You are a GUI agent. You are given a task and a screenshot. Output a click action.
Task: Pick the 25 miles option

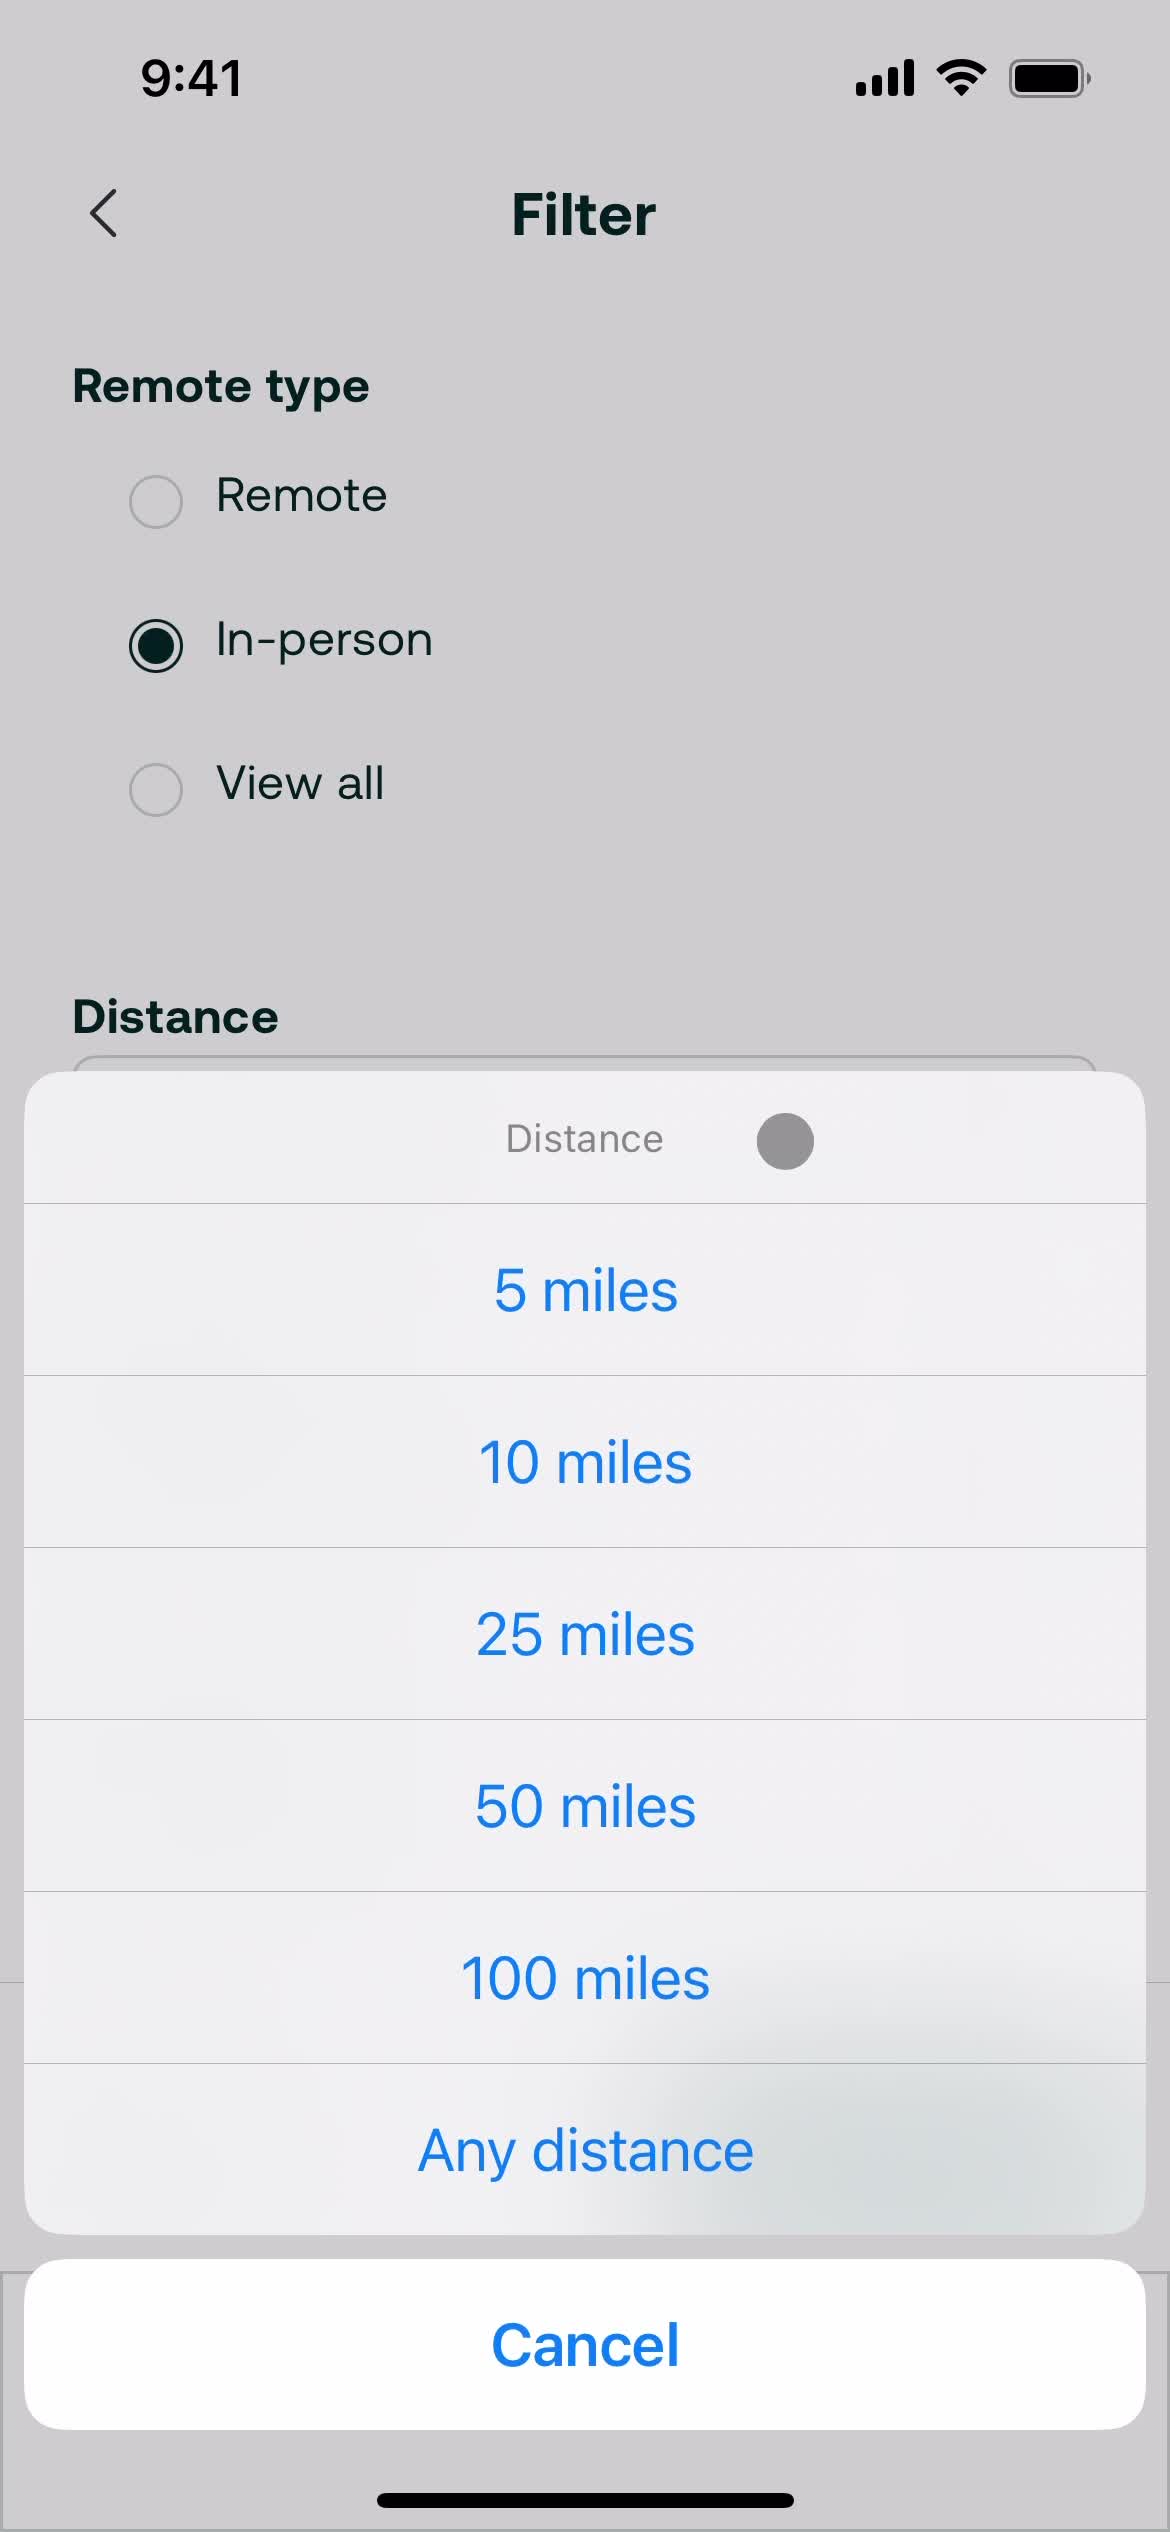point(585,1634)
